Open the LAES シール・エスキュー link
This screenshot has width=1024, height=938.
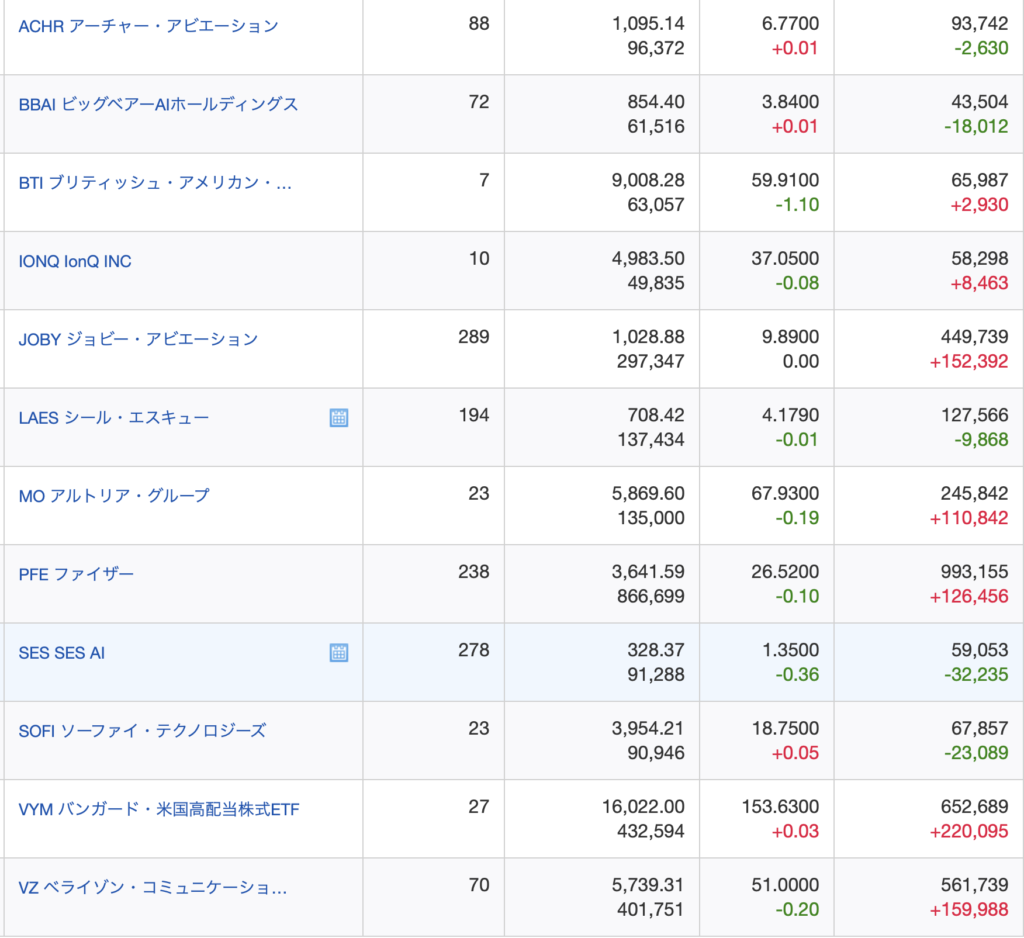click(x=114, y=417)
